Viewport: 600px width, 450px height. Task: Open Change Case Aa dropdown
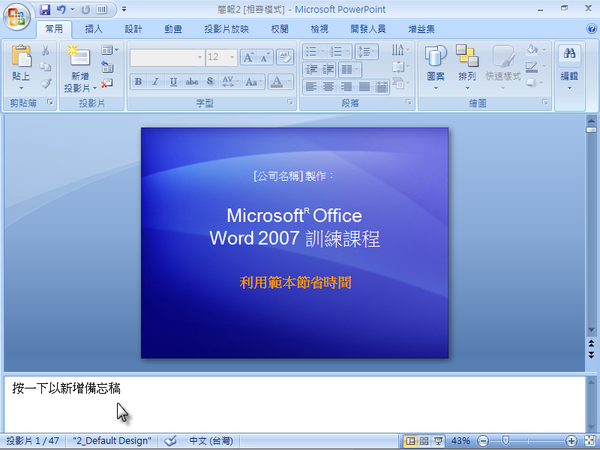click(x=254, y=82)
